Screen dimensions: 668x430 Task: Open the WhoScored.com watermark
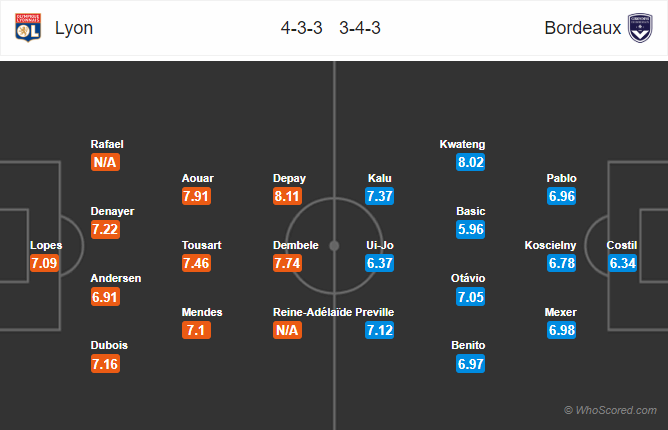click(610, 410)
